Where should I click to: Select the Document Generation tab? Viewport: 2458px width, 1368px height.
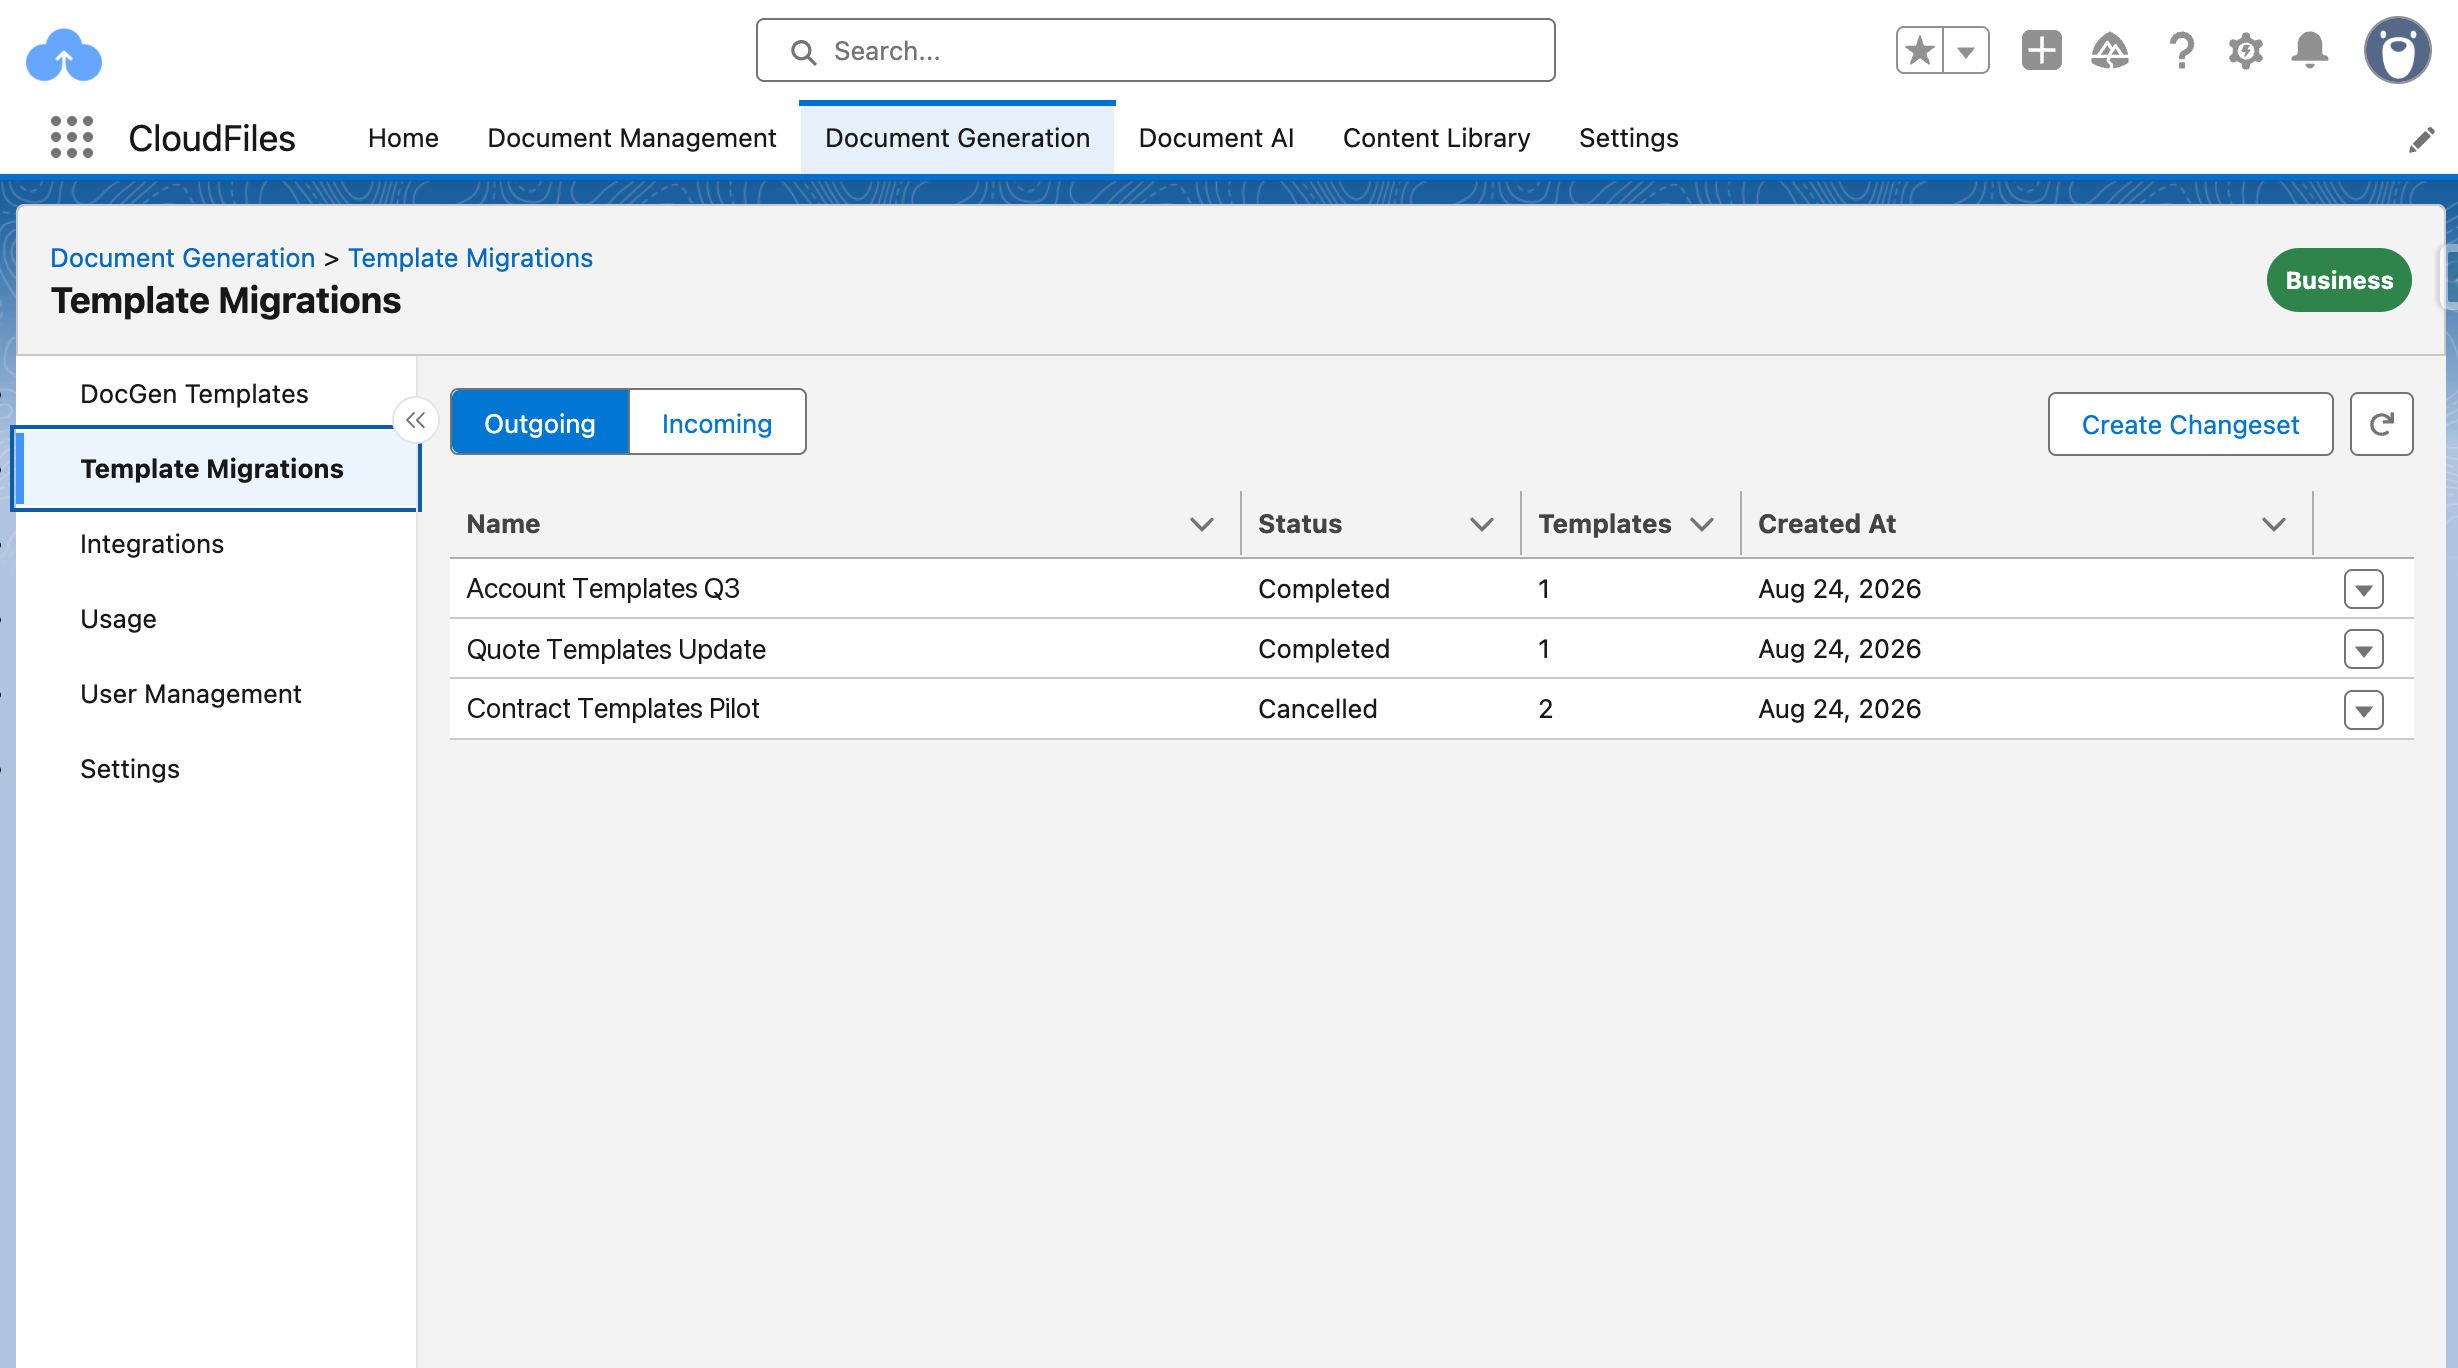coord(957,138)
